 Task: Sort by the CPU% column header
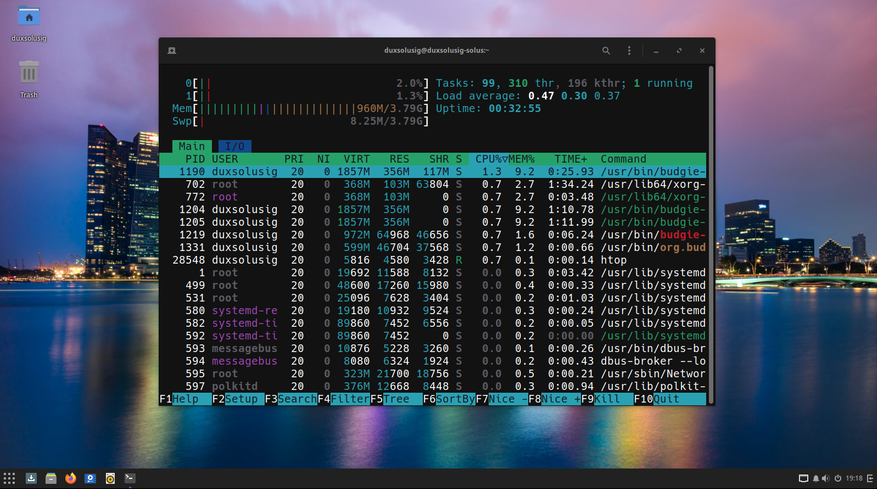[489, 159]
